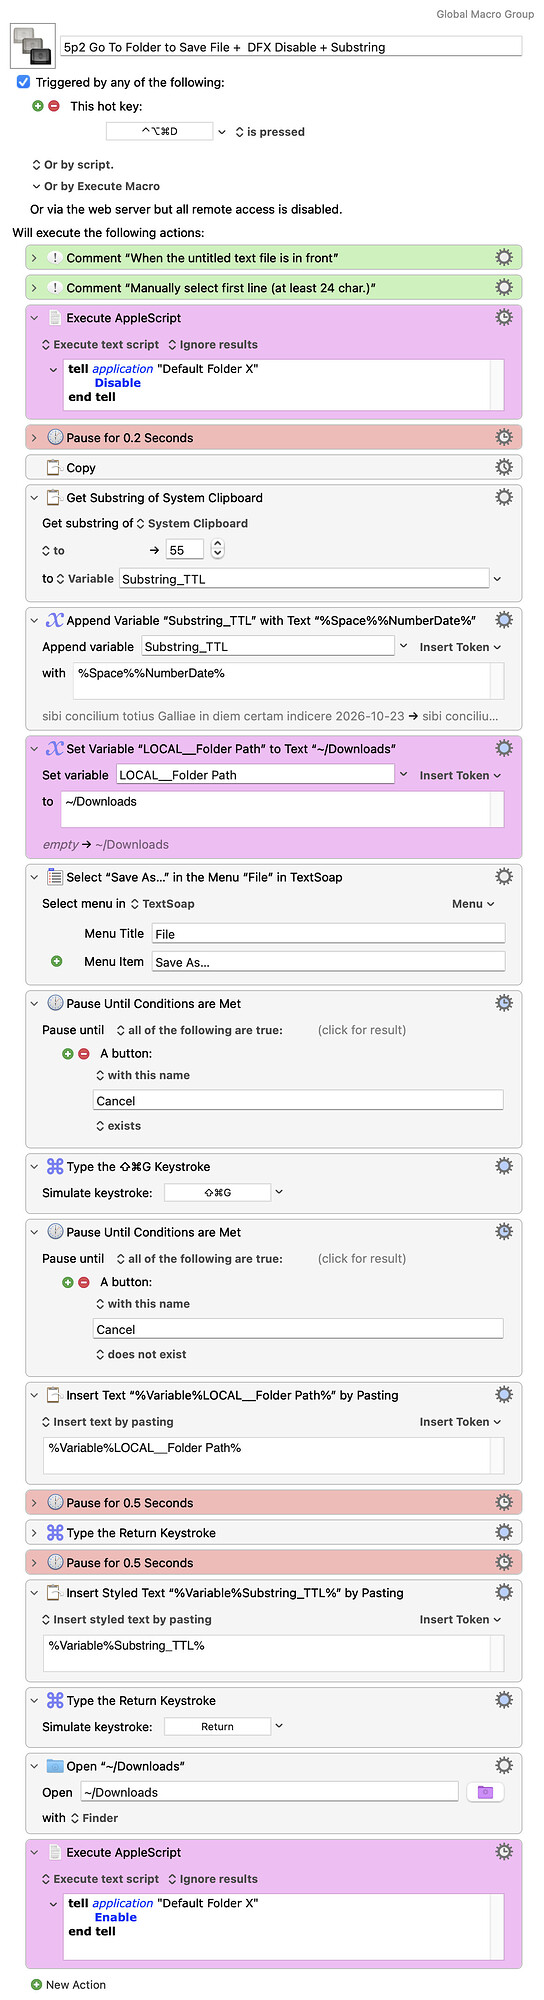Image resolution: width=544 pixels, height=2000 pixels.
Task: Open gear menu for Set Variable LOCAL__Folder Path
Action: (x=504, y=749)
